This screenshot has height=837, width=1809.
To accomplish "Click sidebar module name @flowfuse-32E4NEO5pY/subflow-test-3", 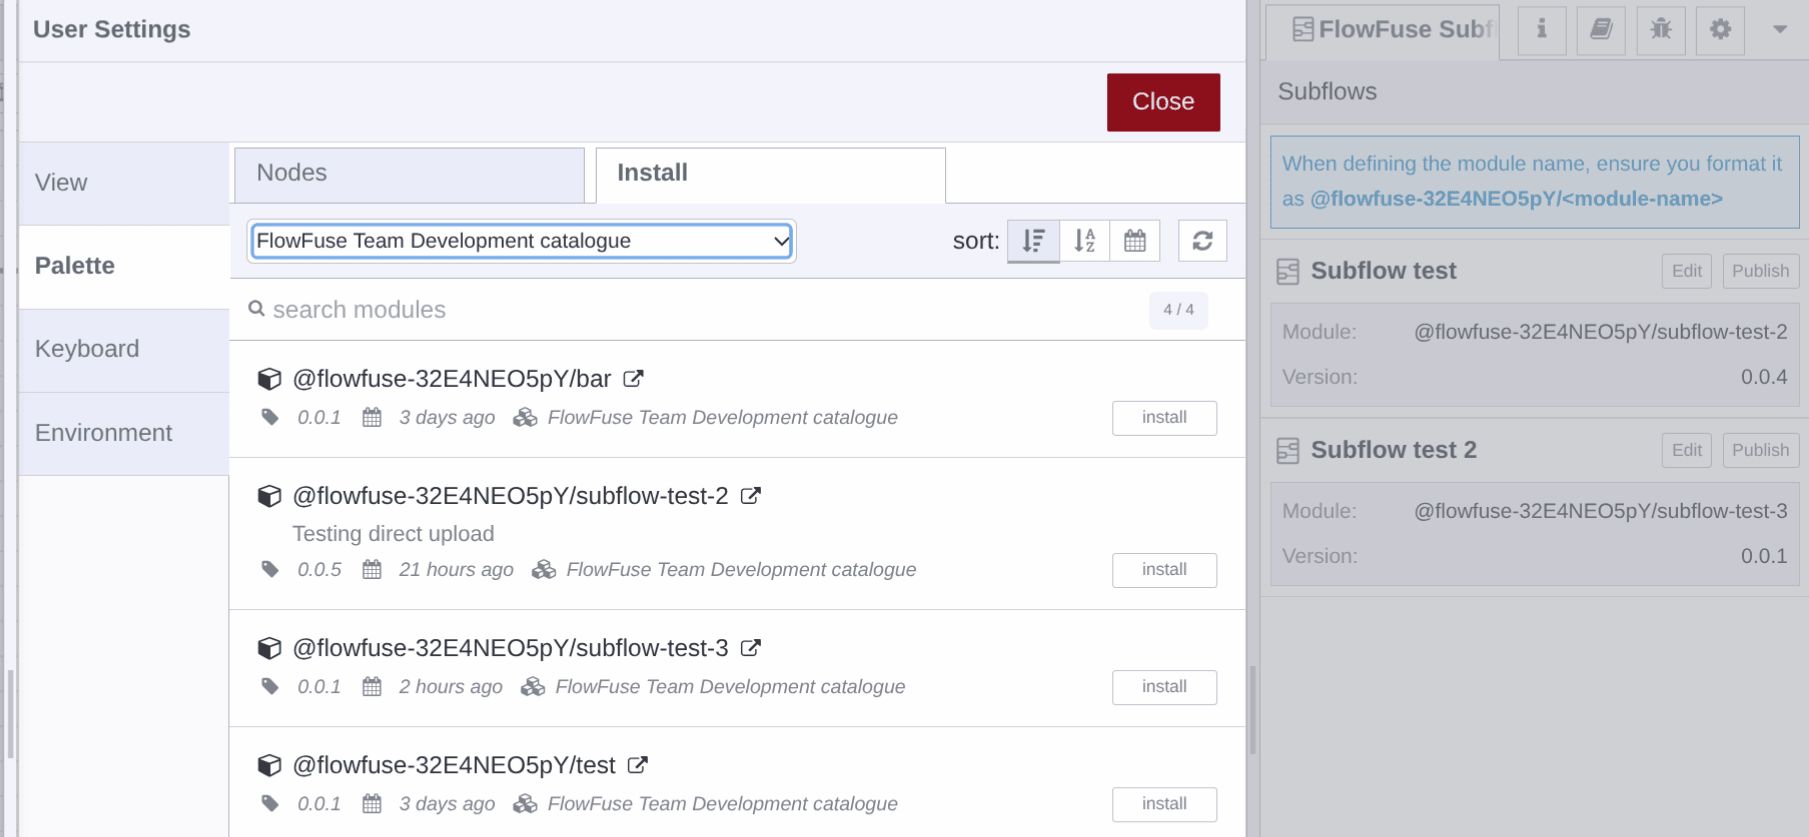I will click(1600, 511).
